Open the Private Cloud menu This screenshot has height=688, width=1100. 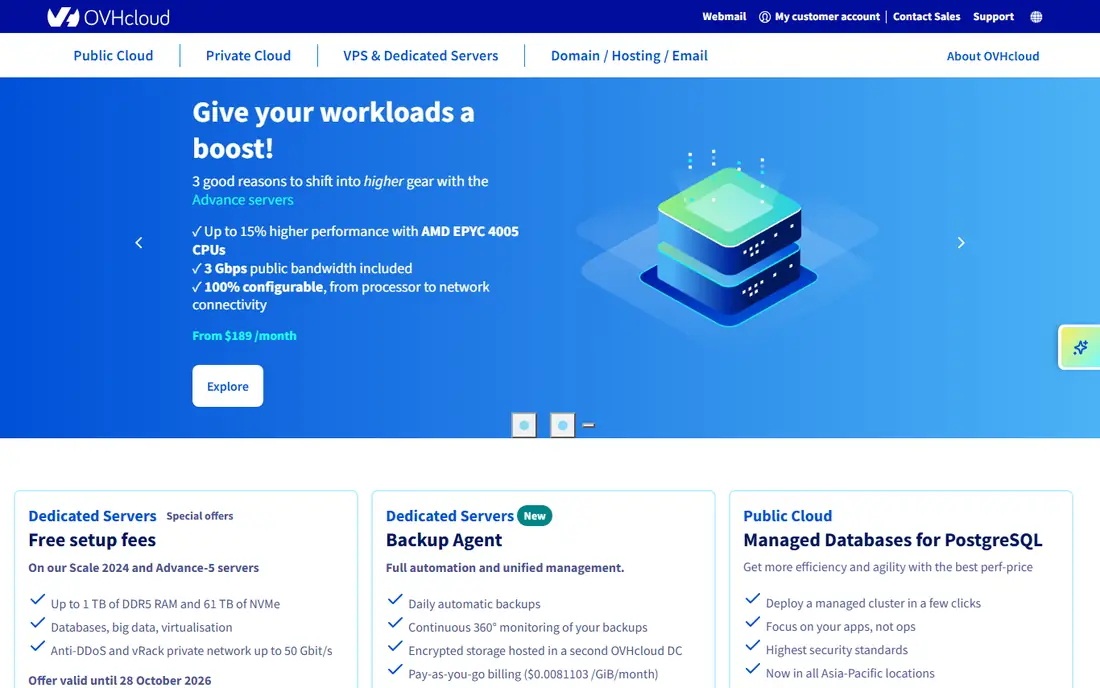point(248,55)
